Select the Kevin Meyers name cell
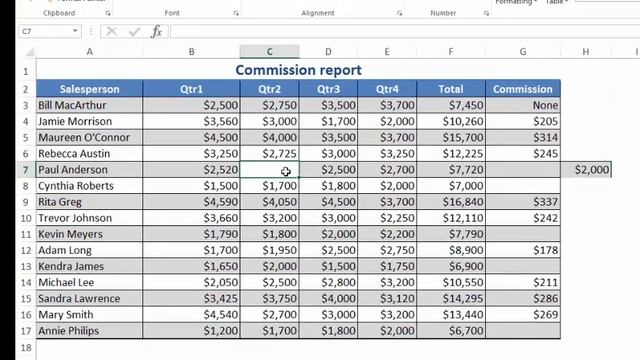This screenshot has height=360, width=640. (x=89, y=234)
